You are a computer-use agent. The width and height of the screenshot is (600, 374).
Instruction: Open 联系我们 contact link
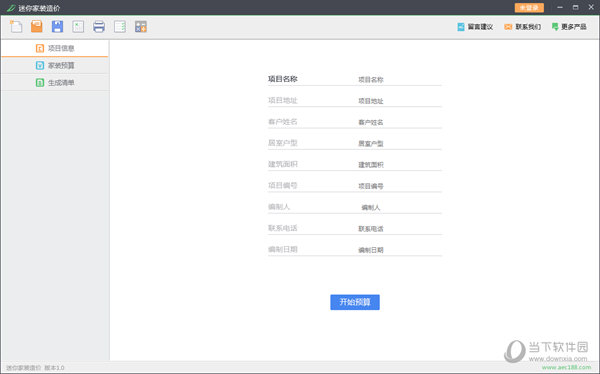coord(523,27)
